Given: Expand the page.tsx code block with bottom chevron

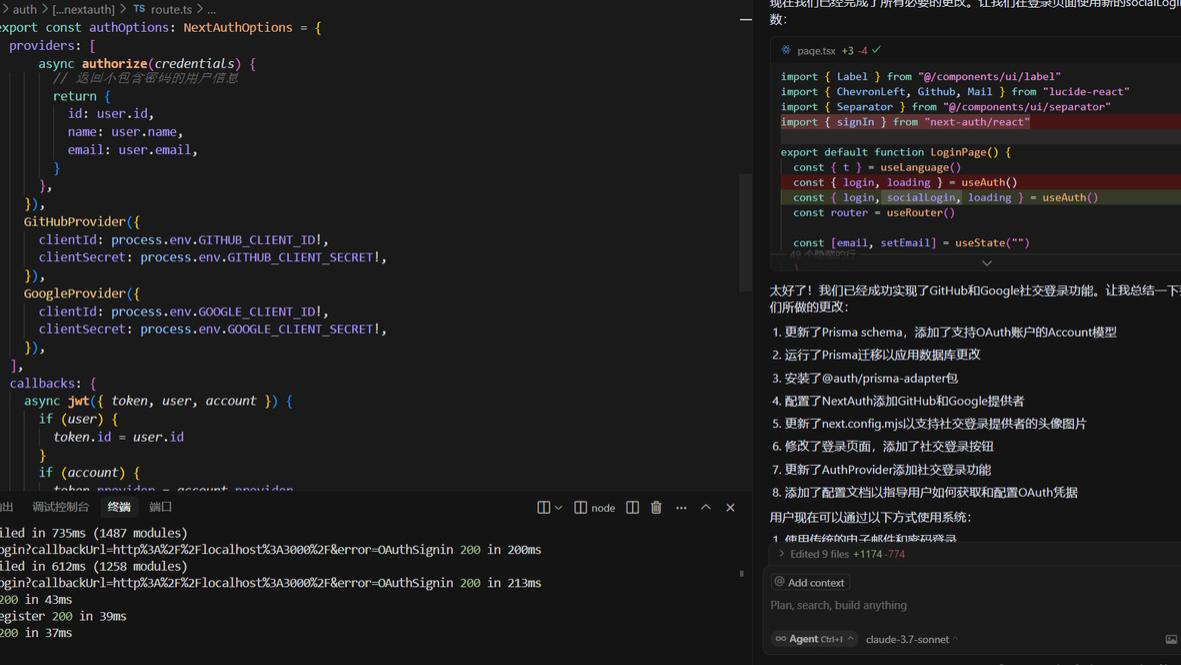Looking at the screenshot, I should tap(987, 264).
